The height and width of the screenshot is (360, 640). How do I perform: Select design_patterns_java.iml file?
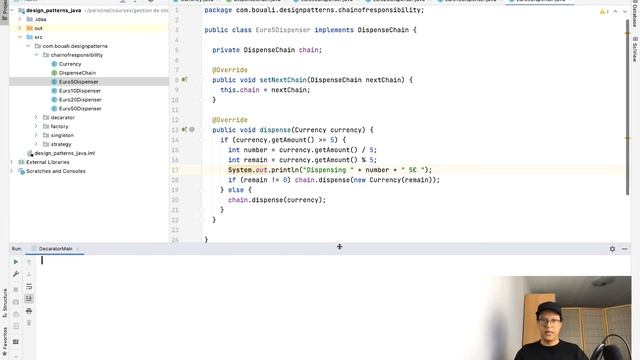pyautogui.click(x=64, y=153)
